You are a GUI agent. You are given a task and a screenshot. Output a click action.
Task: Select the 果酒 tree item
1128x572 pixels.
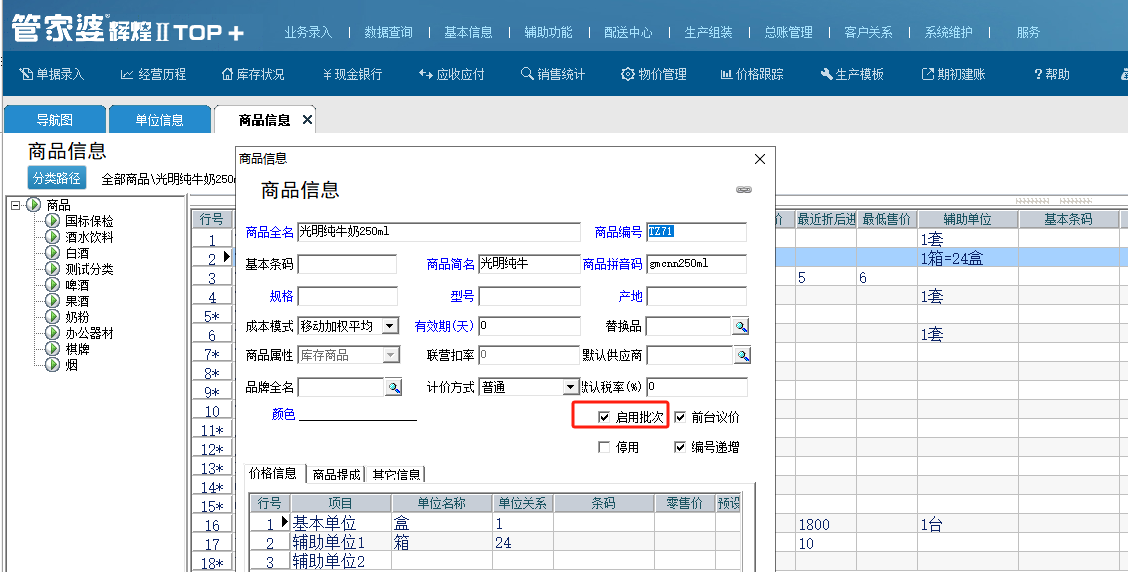pyautogui.click(x=77, y=301)
